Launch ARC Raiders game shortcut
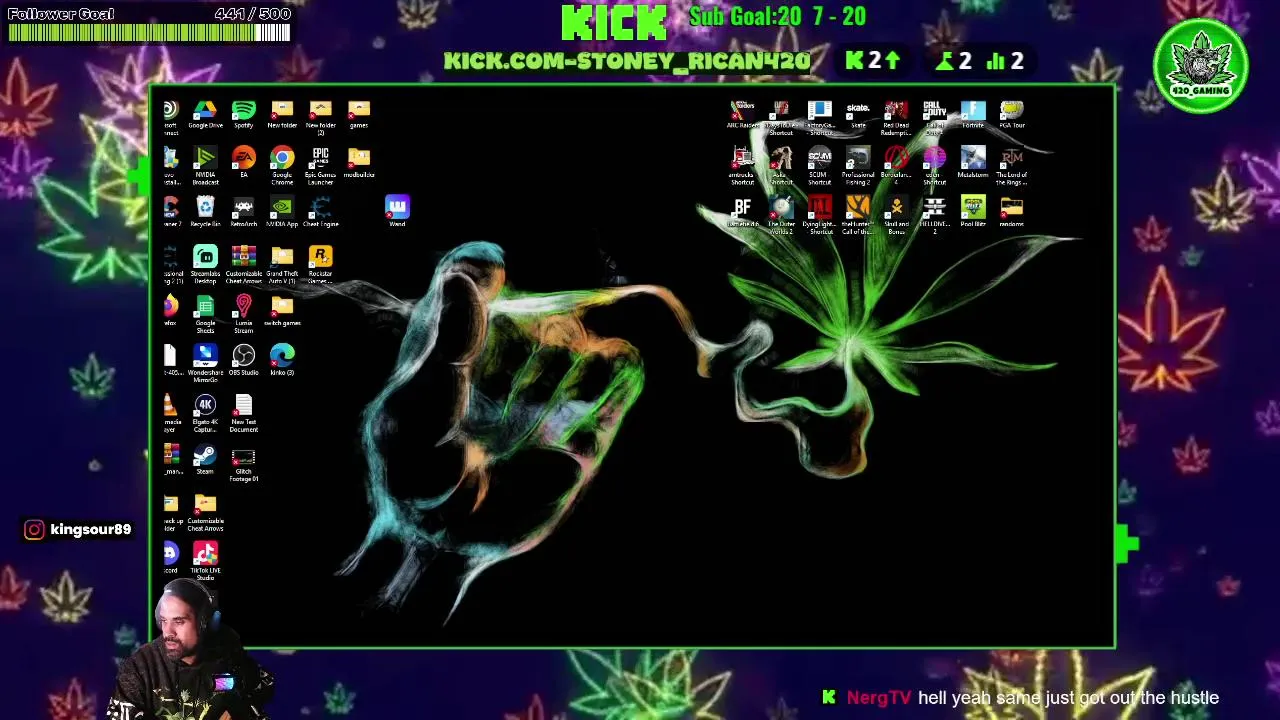 click(x=742, y=114)
